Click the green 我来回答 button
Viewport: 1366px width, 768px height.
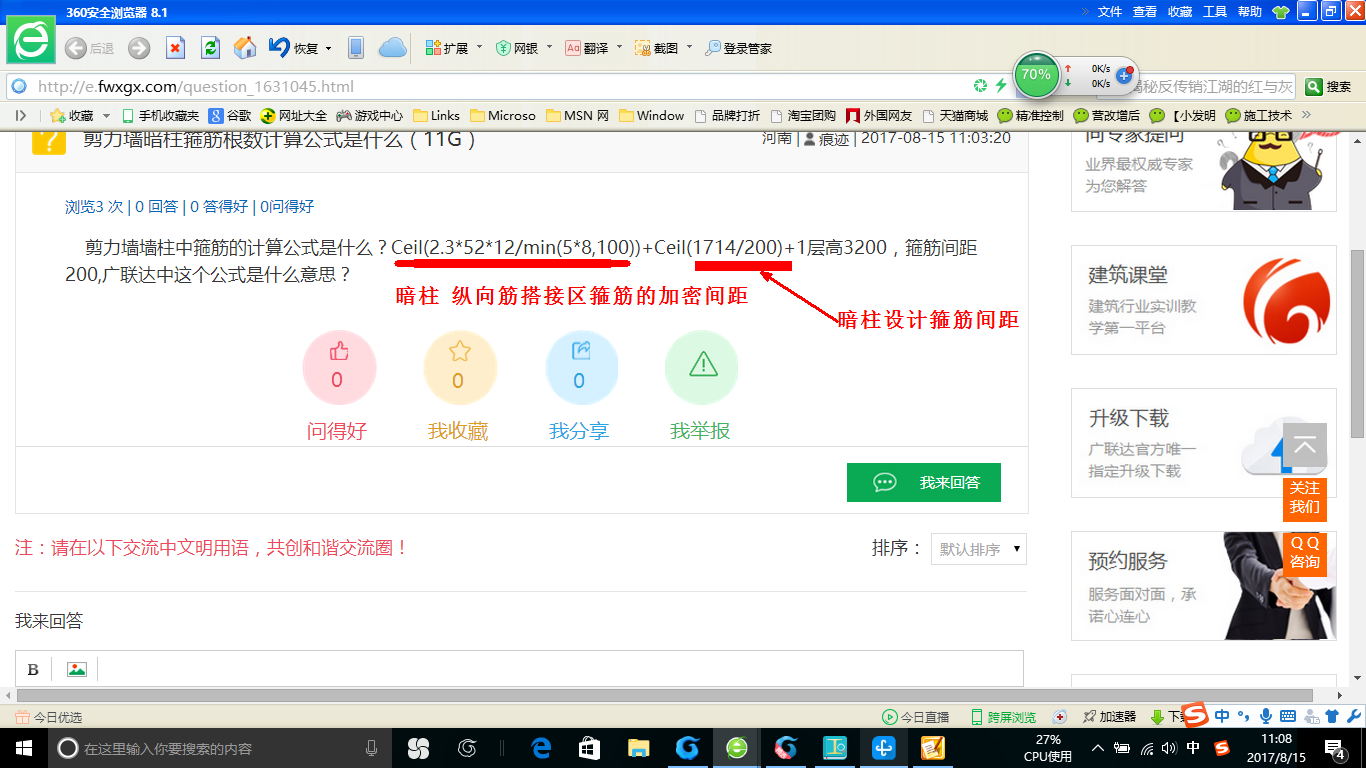click(923, 482)
